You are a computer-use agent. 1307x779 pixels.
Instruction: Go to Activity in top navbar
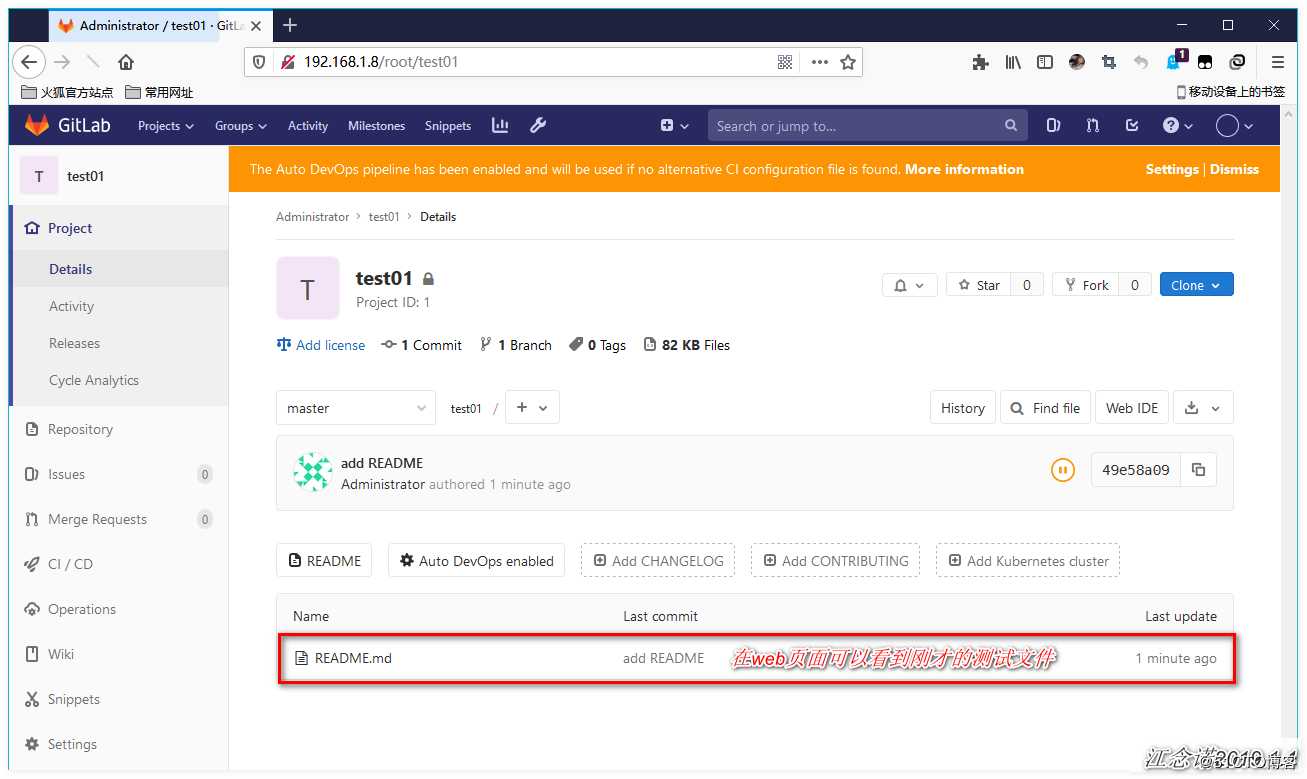click(x=308, y=126)
